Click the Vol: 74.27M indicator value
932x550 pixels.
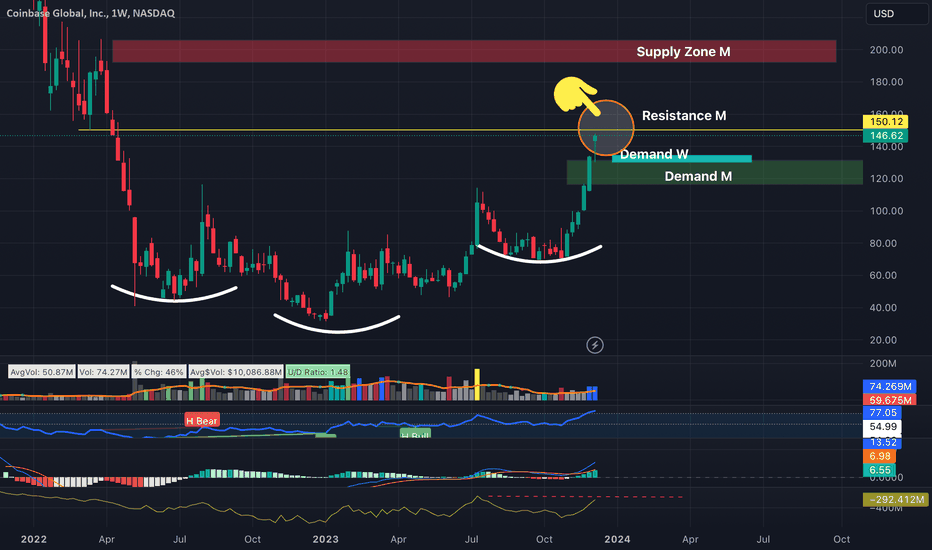103,372
